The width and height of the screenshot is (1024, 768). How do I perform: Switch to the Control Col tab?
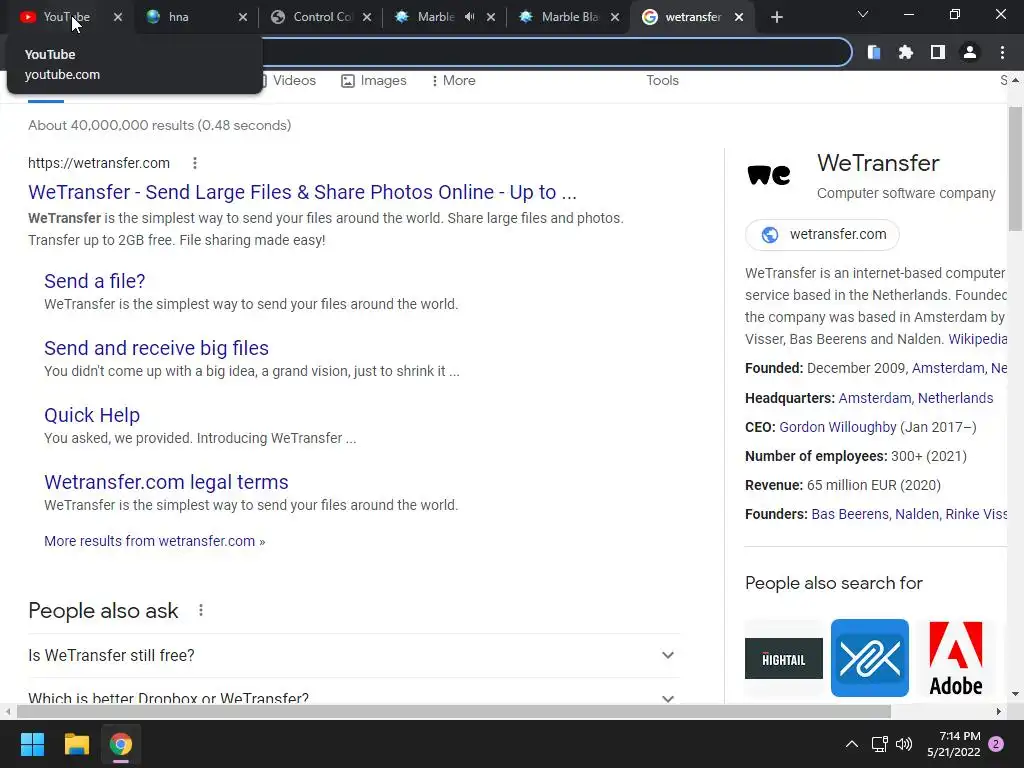pyautogui.click(x=322, y=17)
